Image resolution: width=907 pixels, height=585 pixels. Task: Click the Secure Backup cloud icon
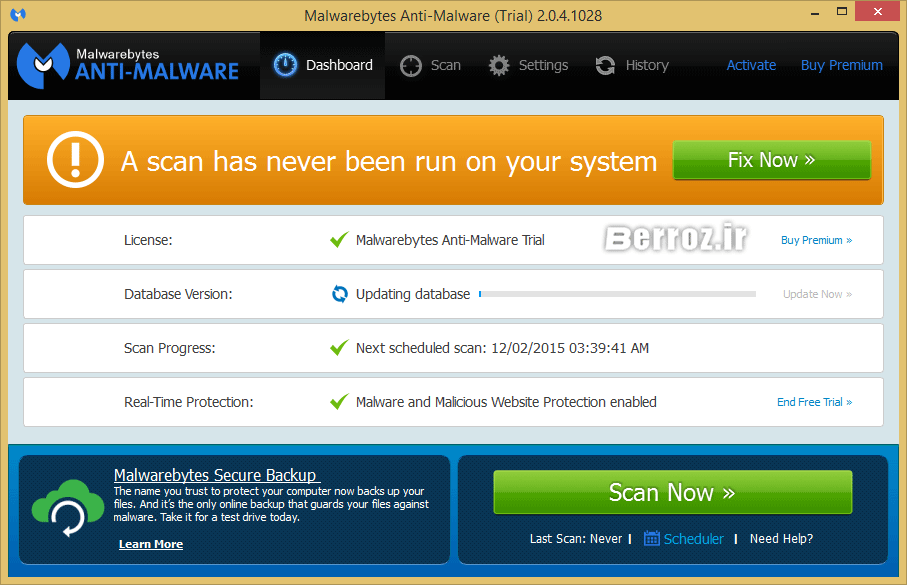coord(68,508)
